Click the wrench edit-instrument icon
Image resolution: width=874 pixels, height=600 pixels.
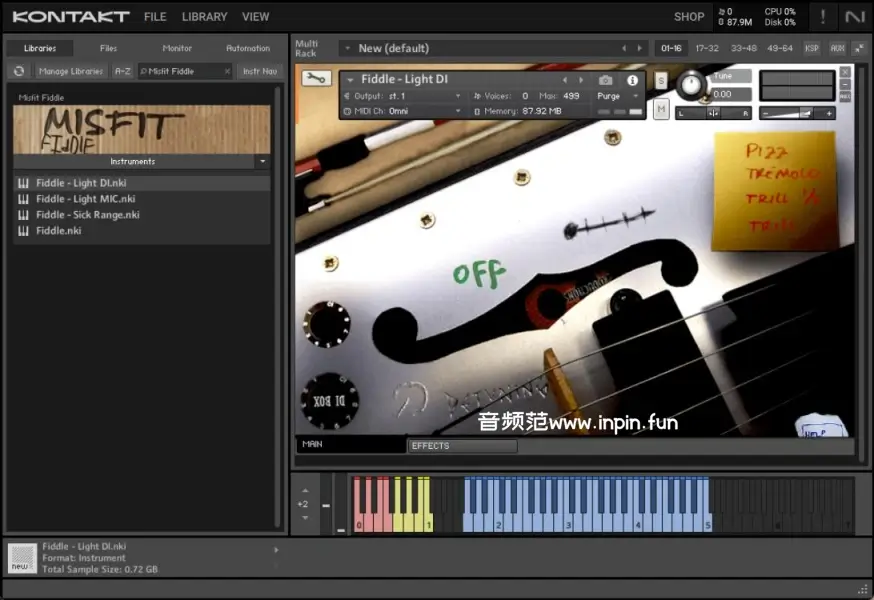[315, 79]
